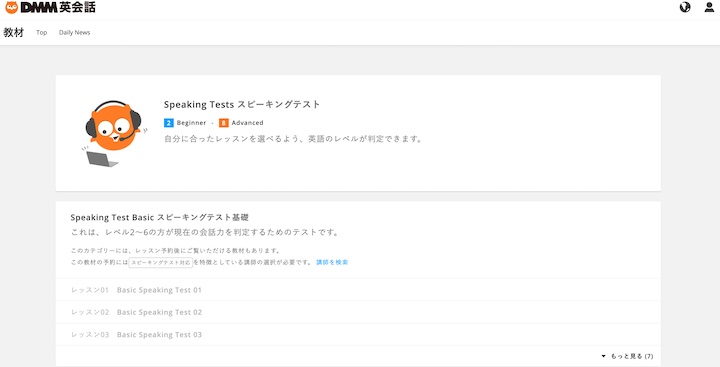The height and width of the screenshot is (367, 720).
Task: Open the user account profile icon
Action: click(x=709, y=7)
